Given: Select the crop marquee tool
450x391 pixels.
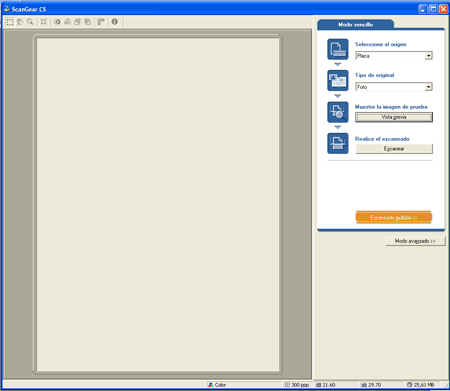Looking at the screenshot, I should pos(10,22).
